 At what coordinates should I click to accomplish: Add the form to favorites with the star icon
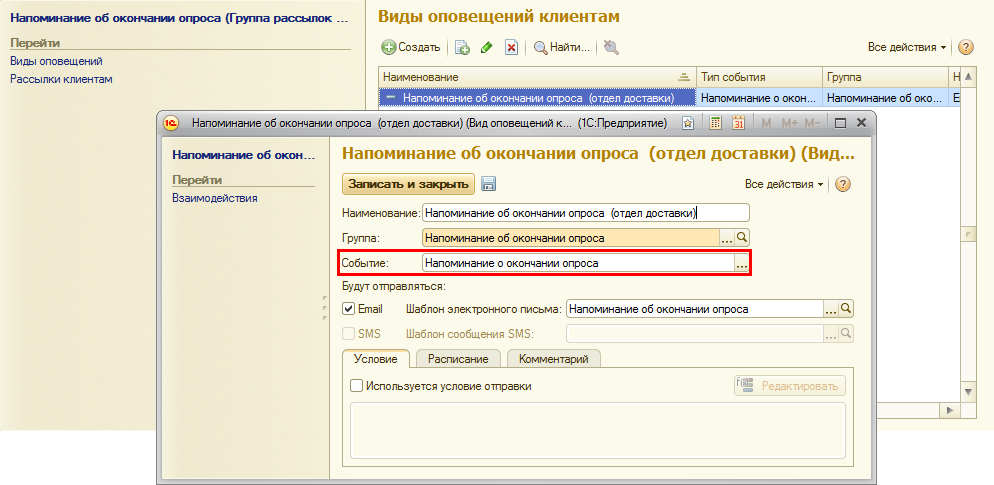(x=688, y=123)
